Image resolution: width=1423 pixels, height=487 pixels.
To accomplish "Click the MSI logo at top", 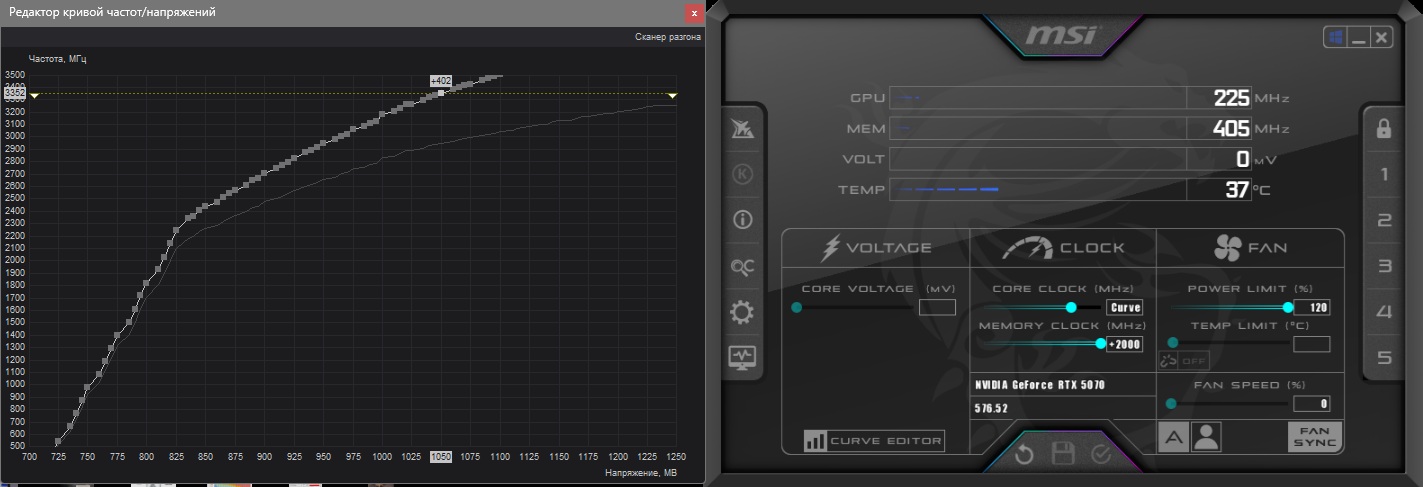I will [x=1062, y=38].
